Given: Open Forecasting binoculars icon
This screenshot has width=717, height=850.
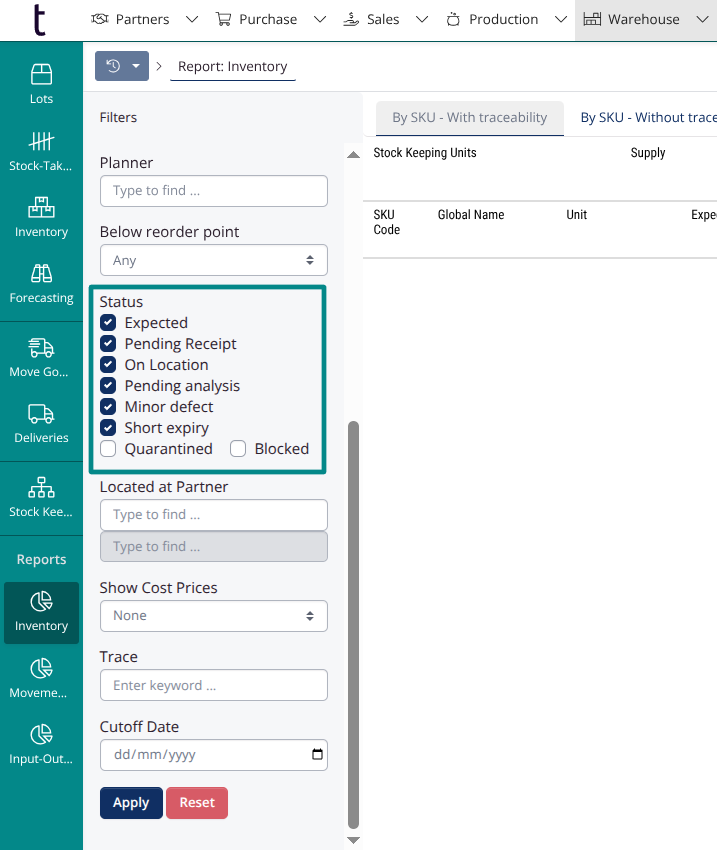Looking at the screenshot, I should [x=41, y=274].
